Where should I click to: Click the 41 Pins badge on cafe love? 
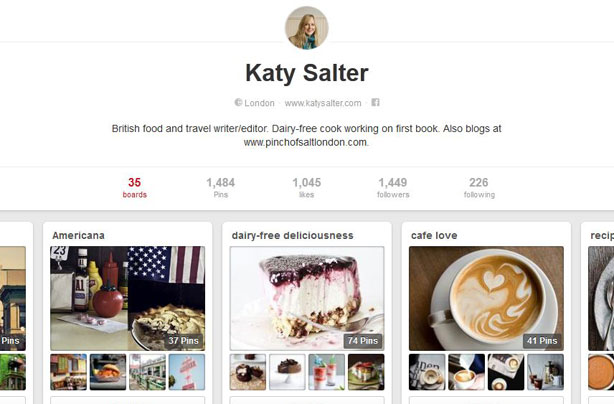point(542,341)
